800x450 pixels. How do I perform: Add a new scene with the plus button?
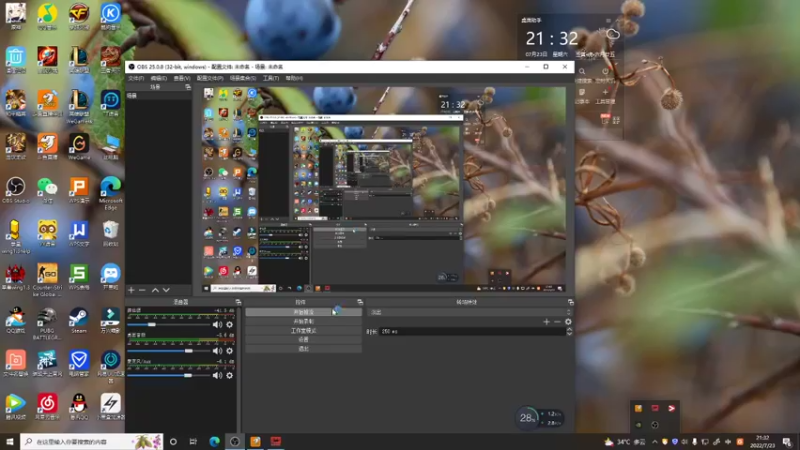point(131,290)
